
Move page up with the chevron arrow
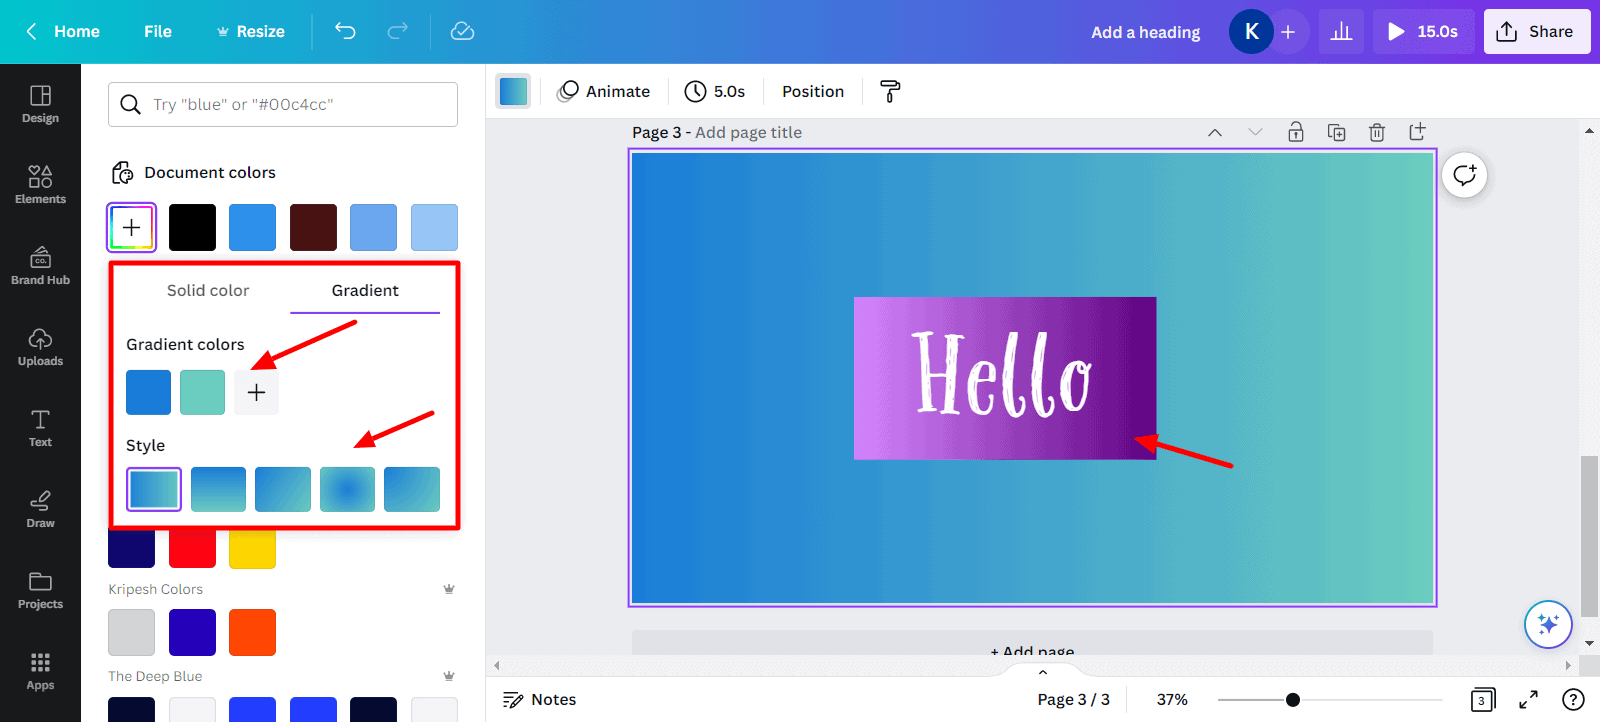(x=1215, y=132)
